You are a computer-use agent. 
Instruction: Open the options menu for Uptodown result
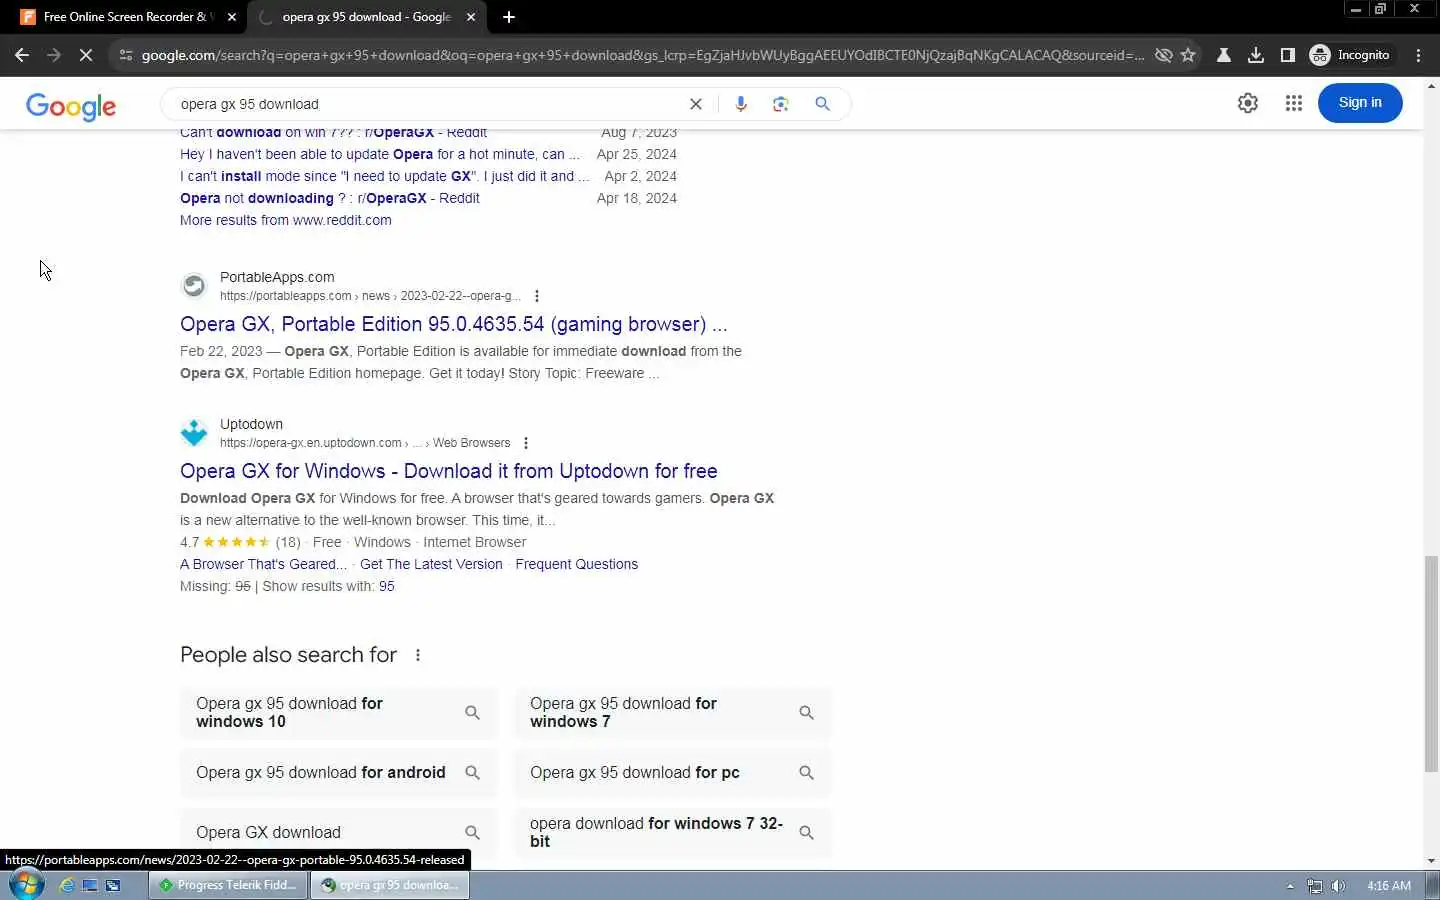pyautogui.click(x=526, y=443)
